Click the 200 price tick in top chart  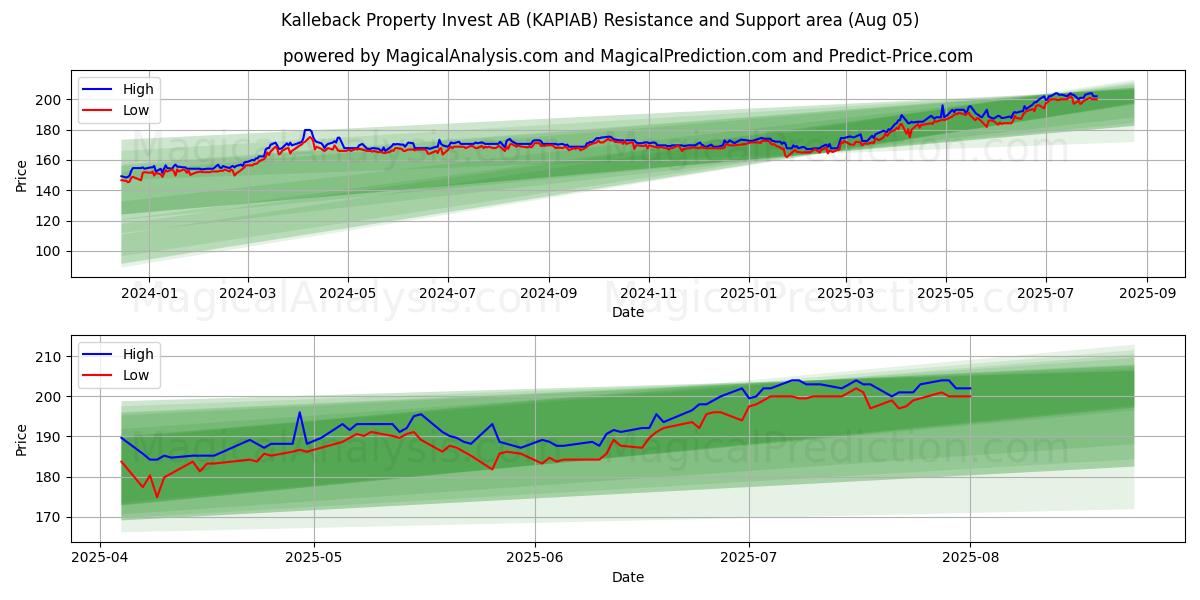pyautogui.click(x=50, y=100)
